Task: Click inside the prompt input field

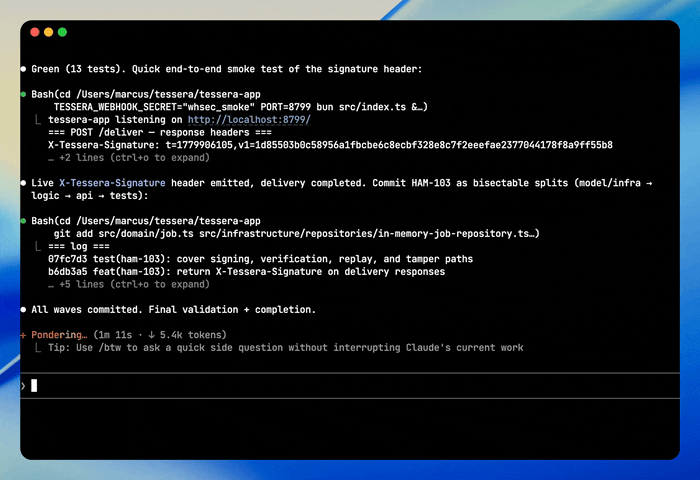Action: pos(350,386)
